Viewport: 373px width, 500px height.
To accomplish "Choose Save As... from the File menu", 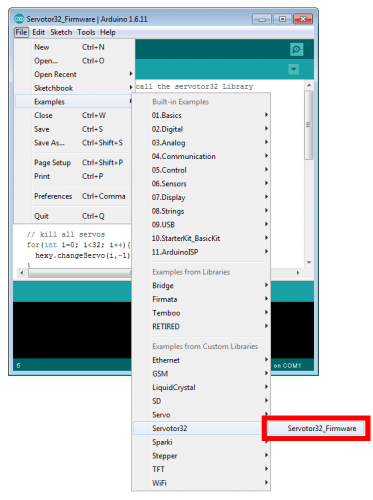I will (x=74, y=143).
